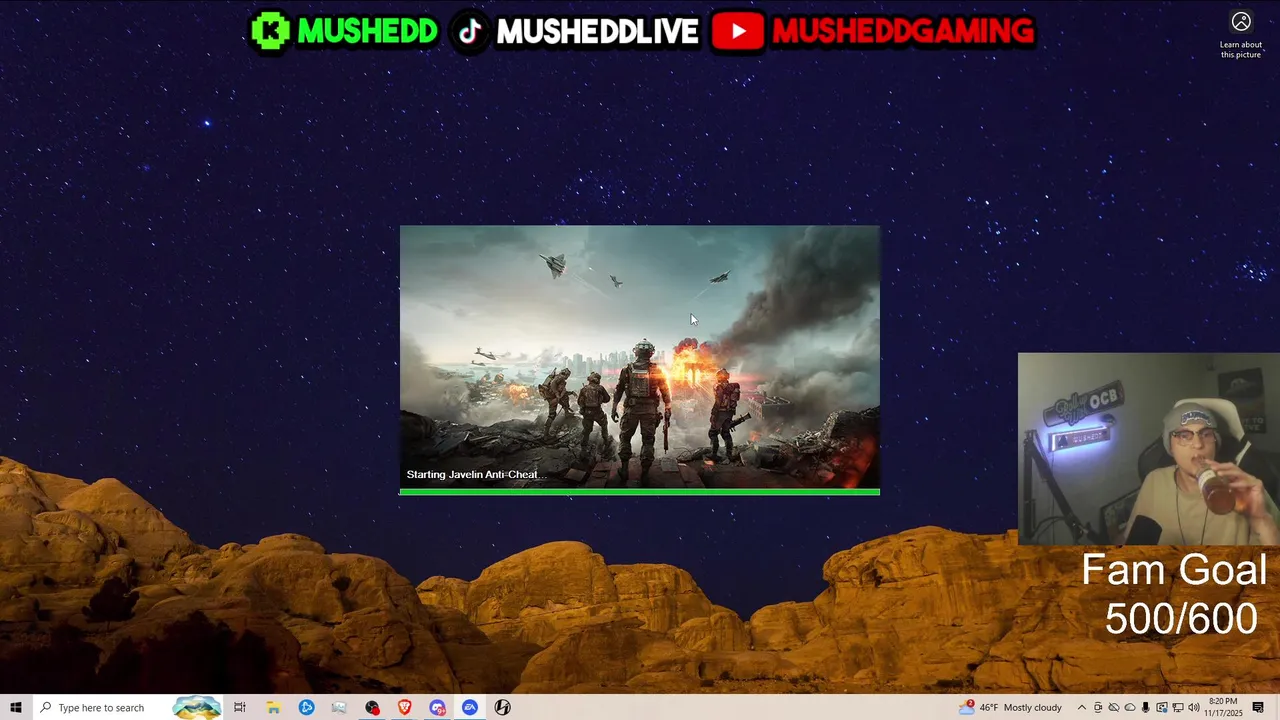Viewport: 1280px width, 720px height.
Task: Open network settings tray icon
Action: click(x=1178, y=707)
